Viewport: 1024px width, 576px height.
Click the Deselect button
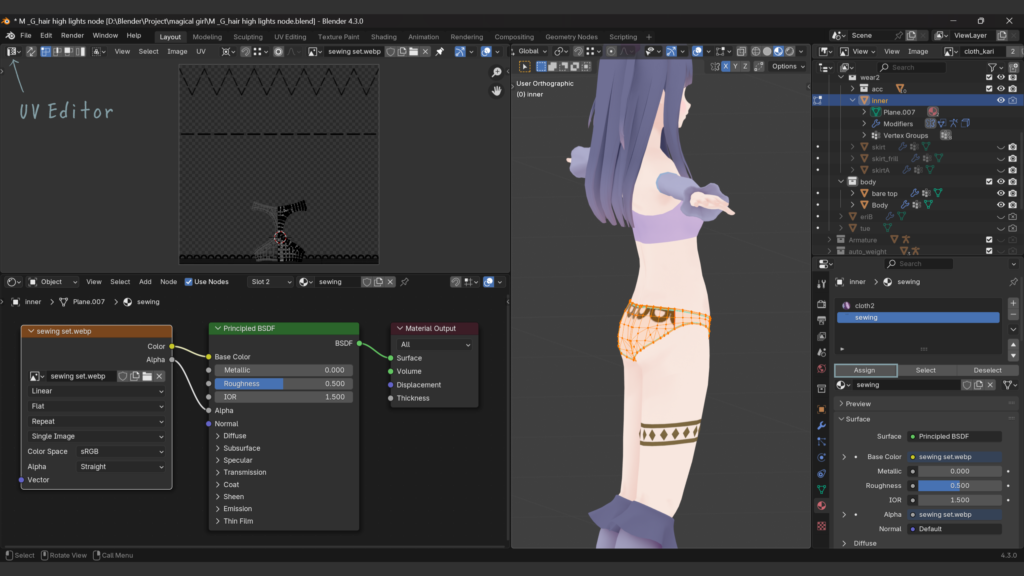click(988, 370)
